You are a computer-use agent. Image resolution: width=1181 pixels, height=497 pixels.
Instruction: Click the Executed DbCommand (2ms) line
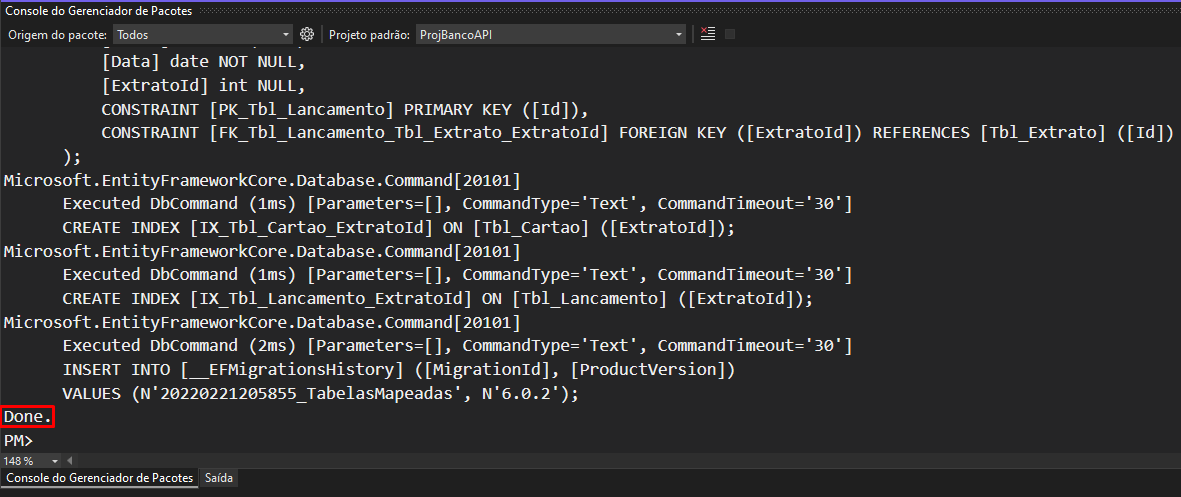pos(457,346)
